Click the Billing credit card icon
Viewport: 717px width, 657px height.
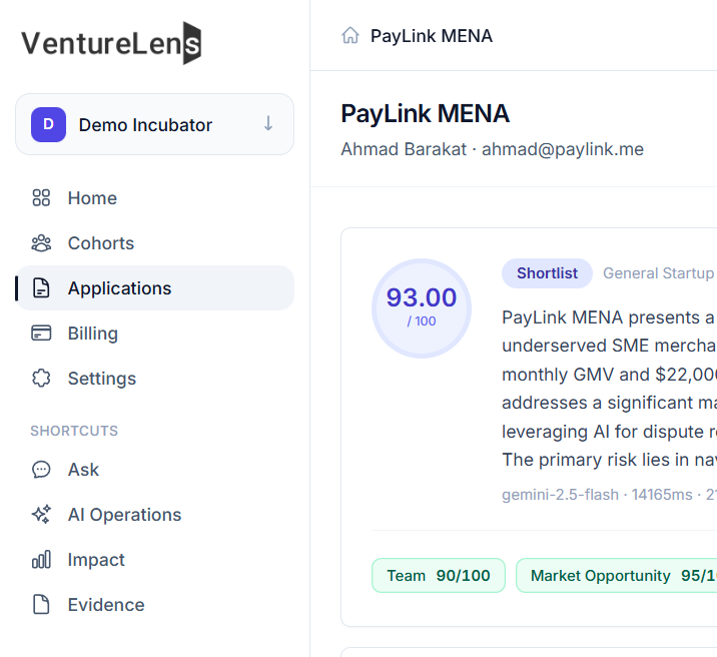[41, 333]
